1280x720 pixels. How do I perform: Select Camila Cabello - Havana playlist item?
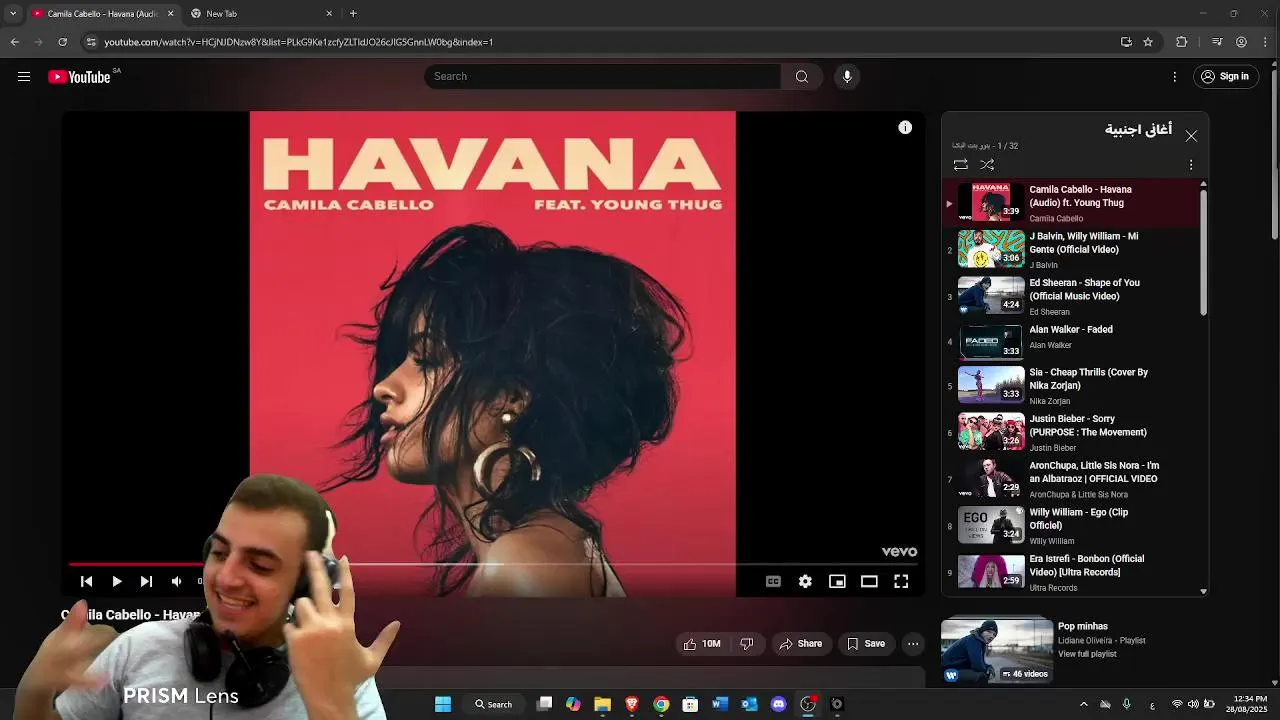click(1071, 202)
